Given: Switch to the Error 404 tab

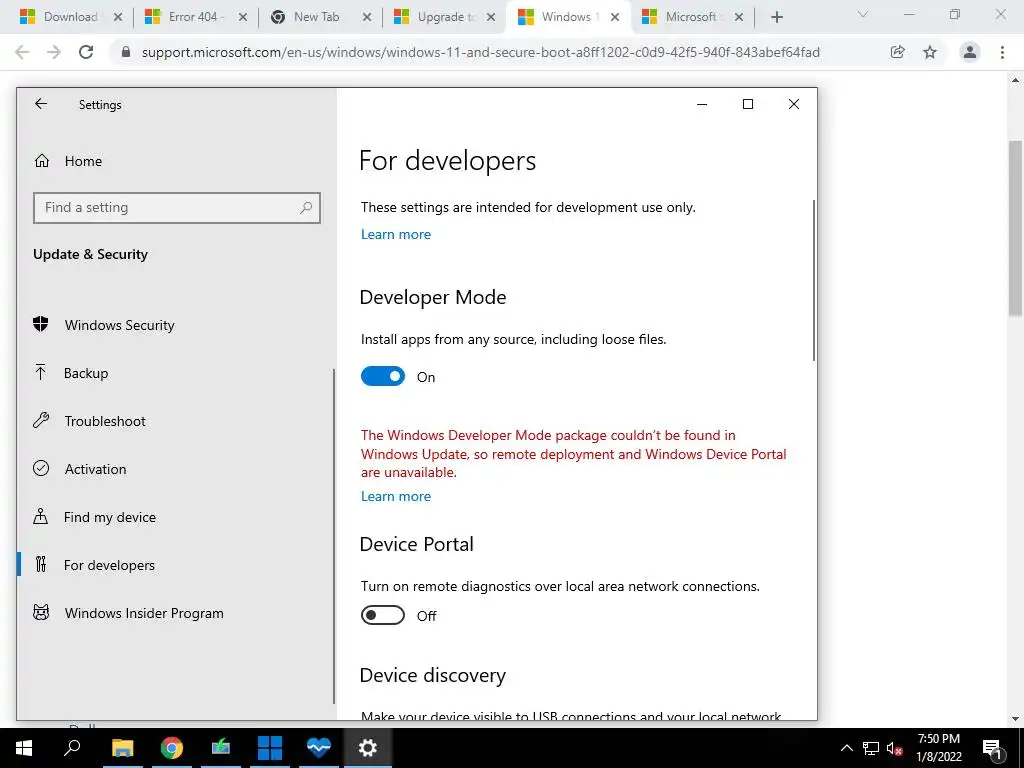Looking at the screenshot, I should (x=185, y=17).
